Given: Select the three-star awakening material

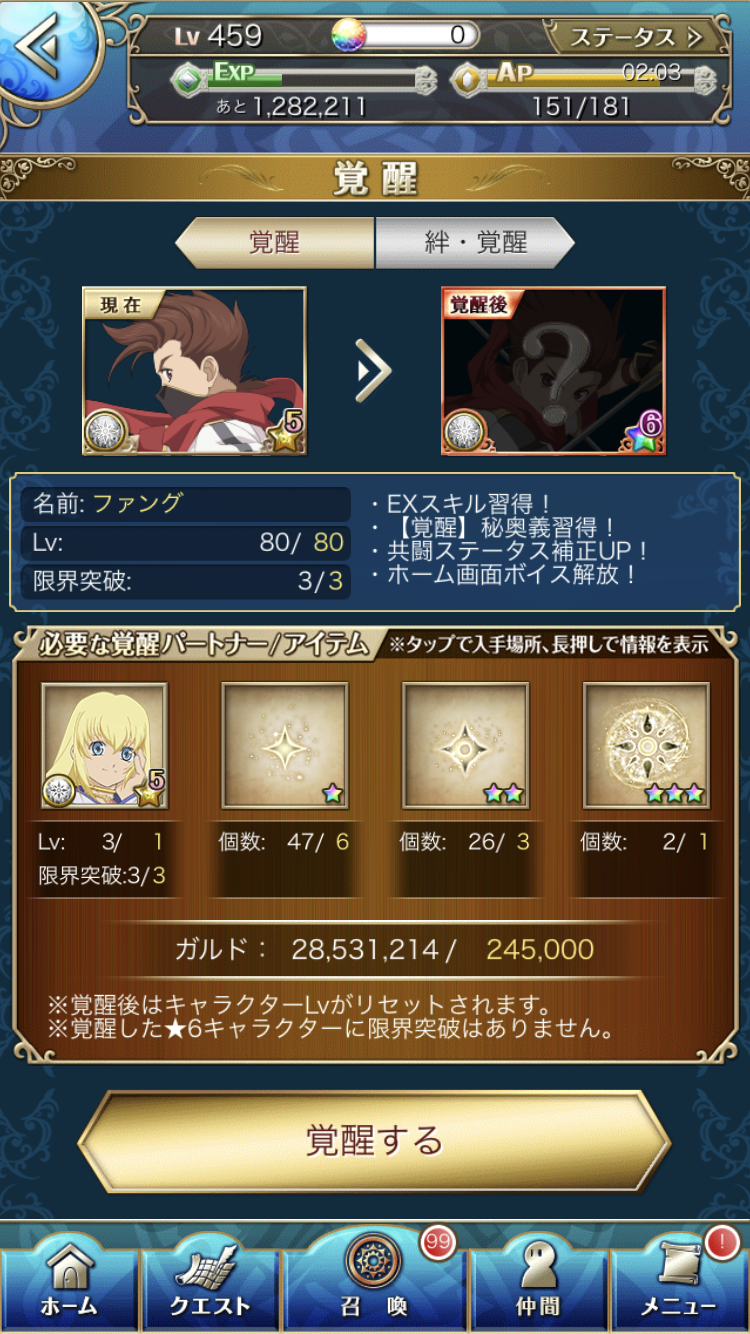Looking at the screenshot, I should point(647,746).
